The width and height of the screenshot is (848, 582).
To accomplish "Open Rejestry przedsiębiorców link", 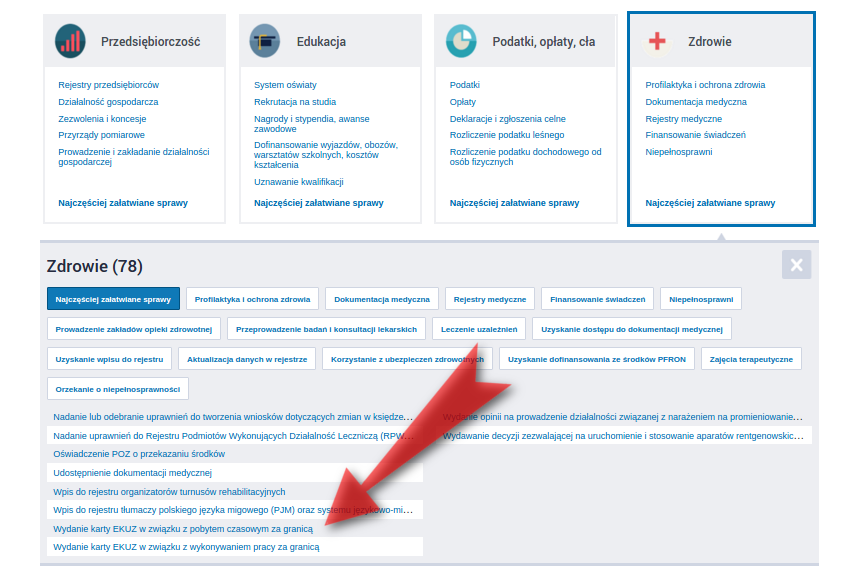I will point(109,85).
